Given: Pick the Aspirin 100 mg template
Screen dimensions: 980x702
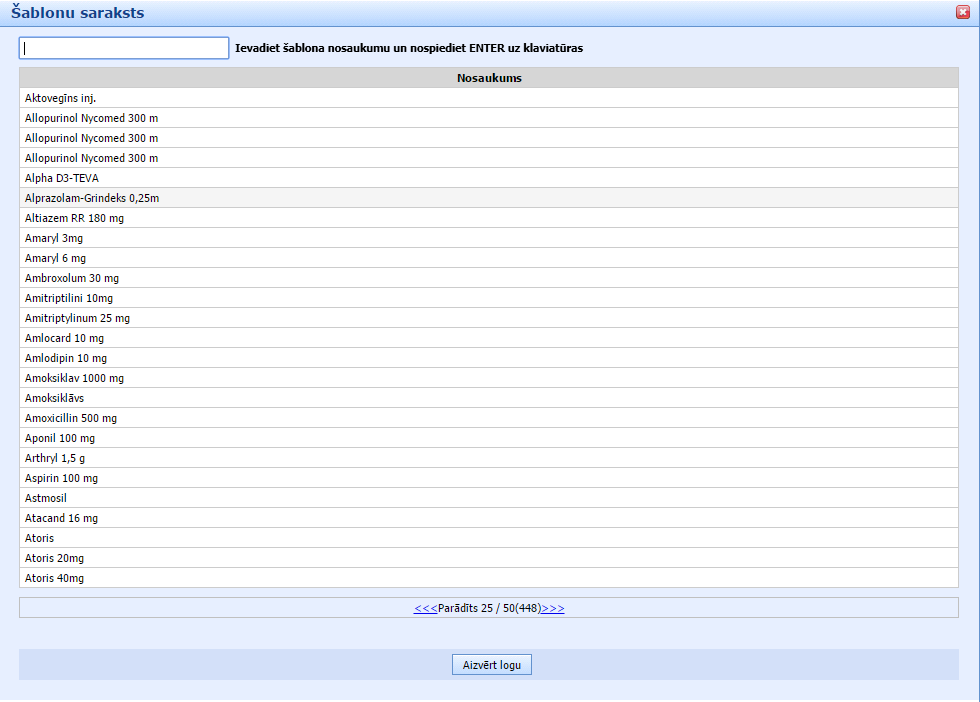Looking at the screenshot, I should [x=61, y=478].
